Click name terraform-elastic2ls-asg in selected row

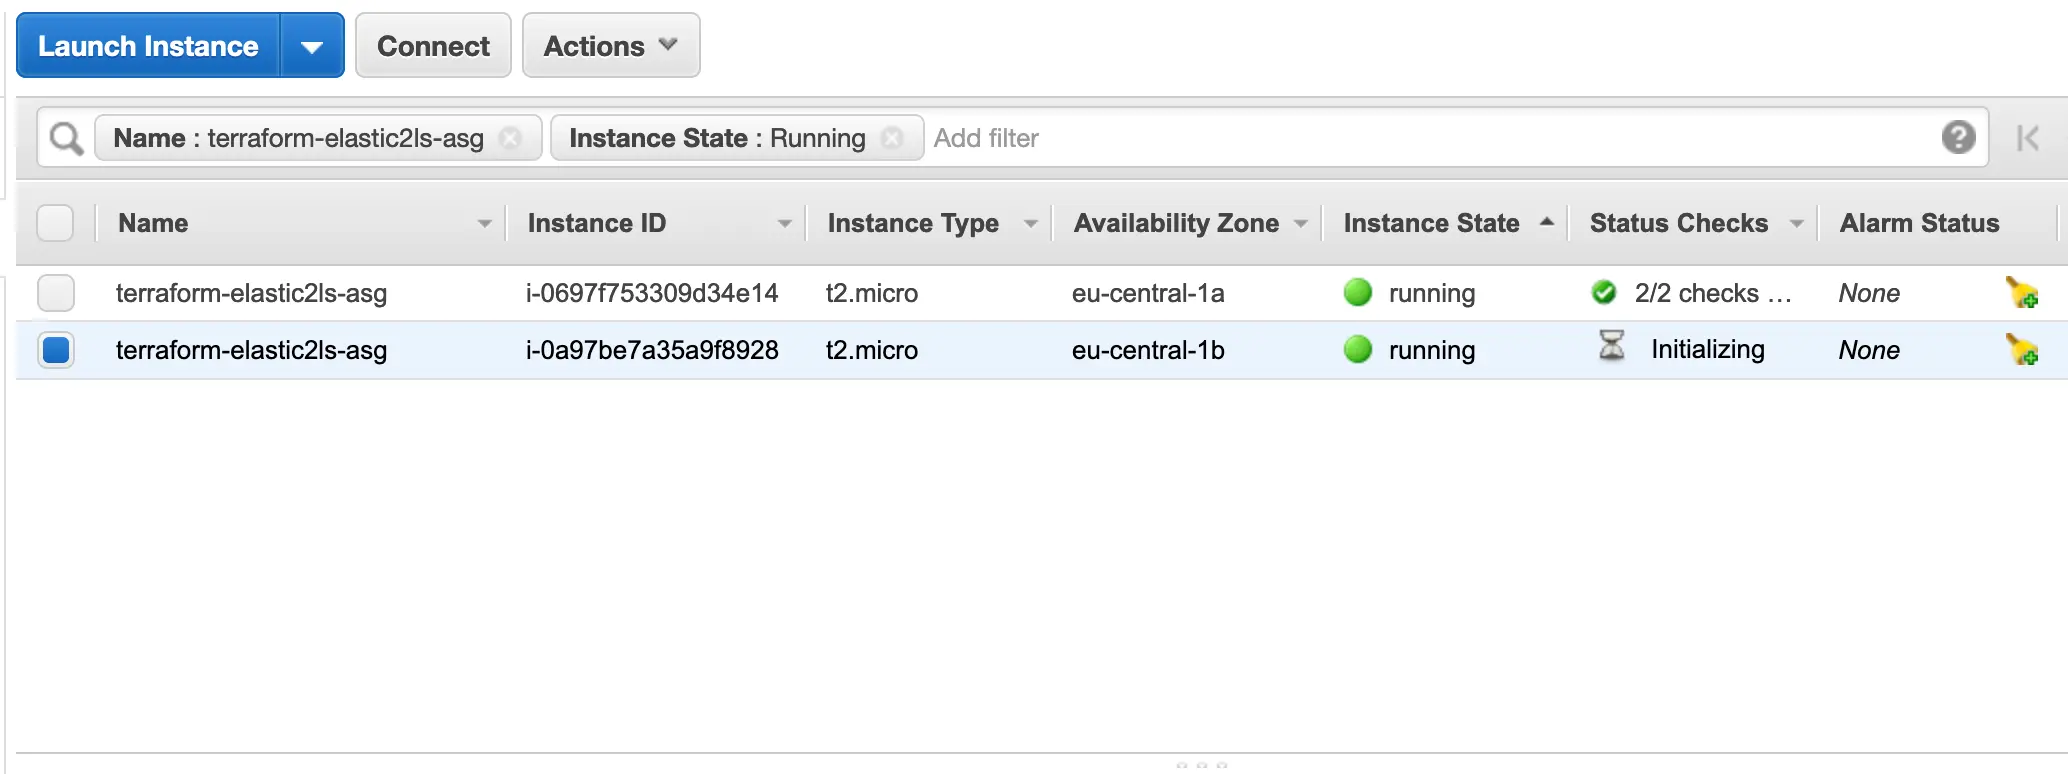pos(251,350)
